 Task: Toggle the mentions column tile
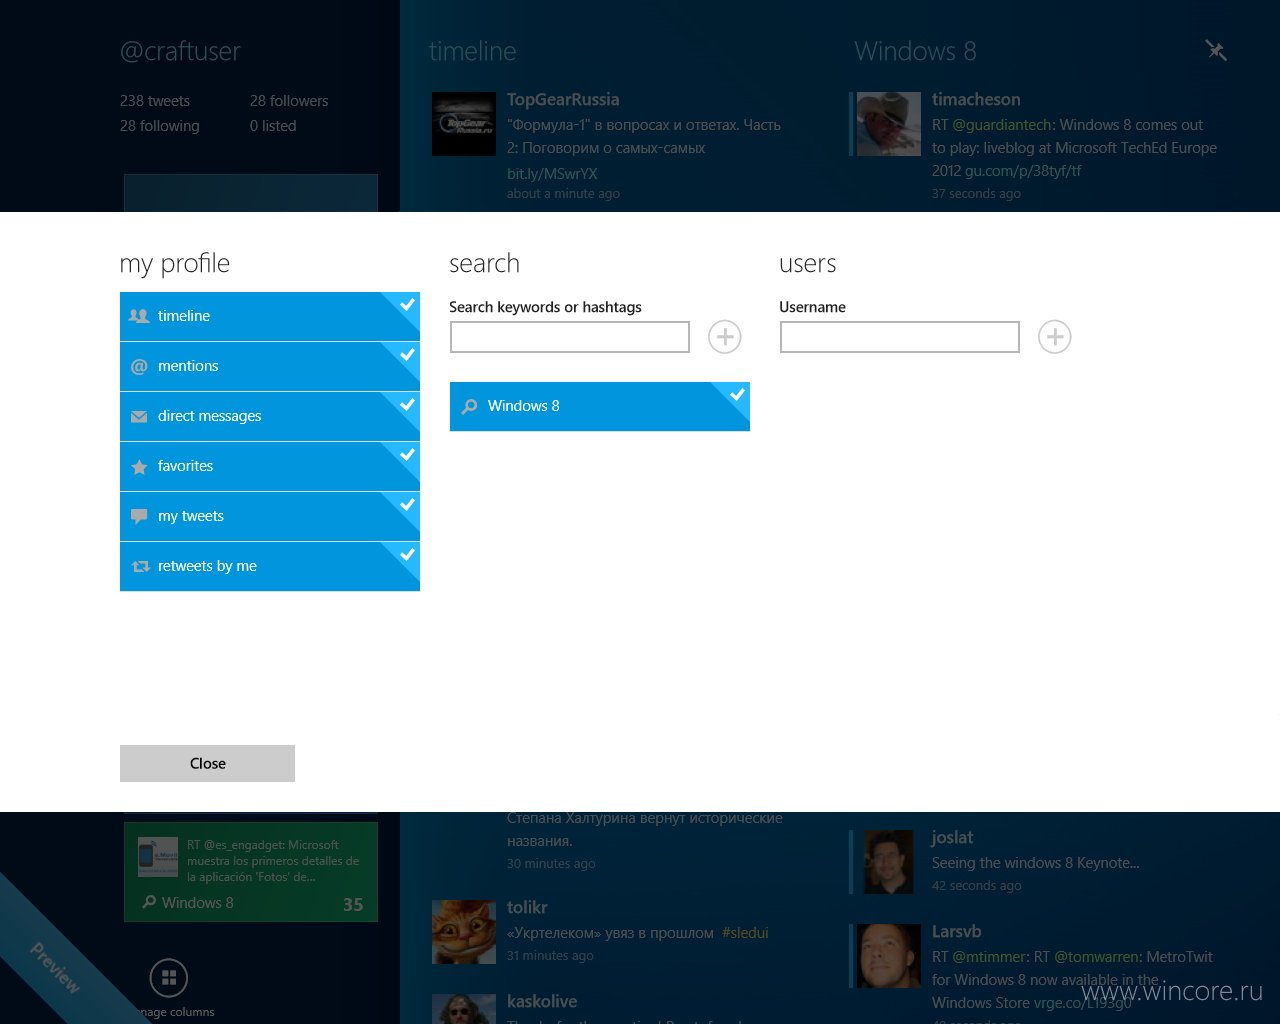[270, 366]
